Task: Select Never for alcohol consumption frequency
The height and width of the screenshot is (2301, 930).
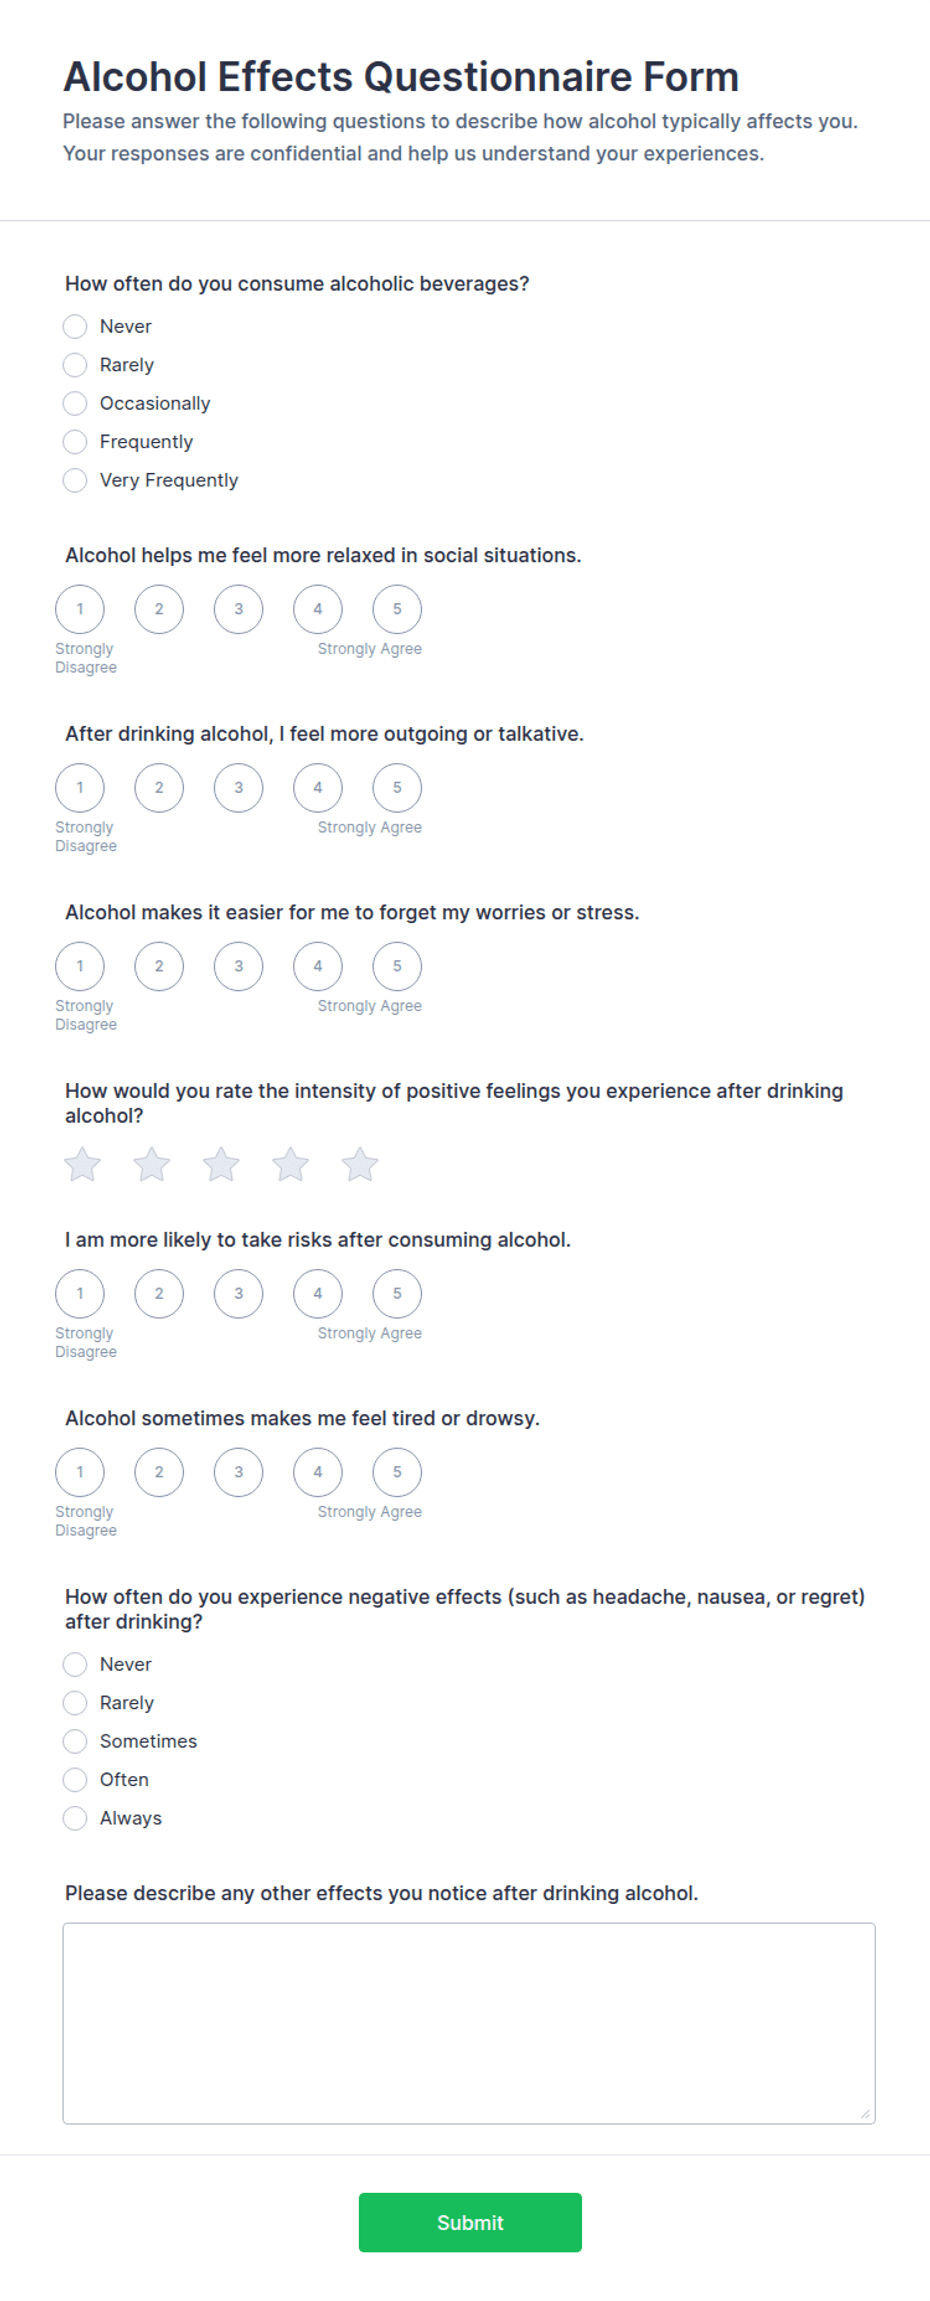Action: [x=75, y=326]
